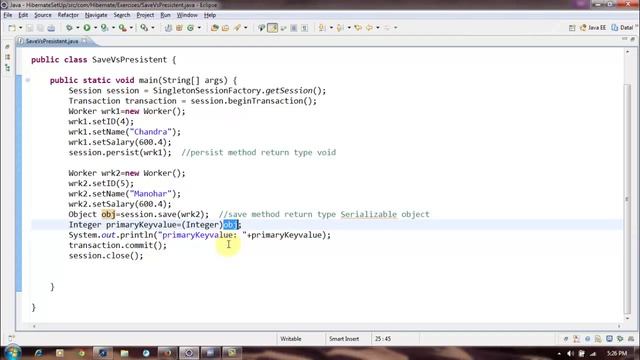Open the New file dropdown arrow

pos(20,28)
